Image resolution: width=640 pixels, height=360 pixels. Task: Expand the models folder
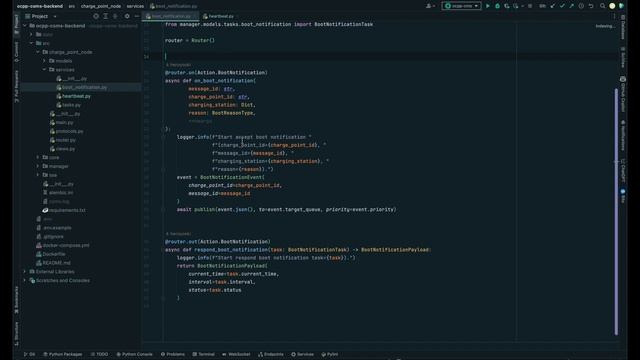(44, 61)
